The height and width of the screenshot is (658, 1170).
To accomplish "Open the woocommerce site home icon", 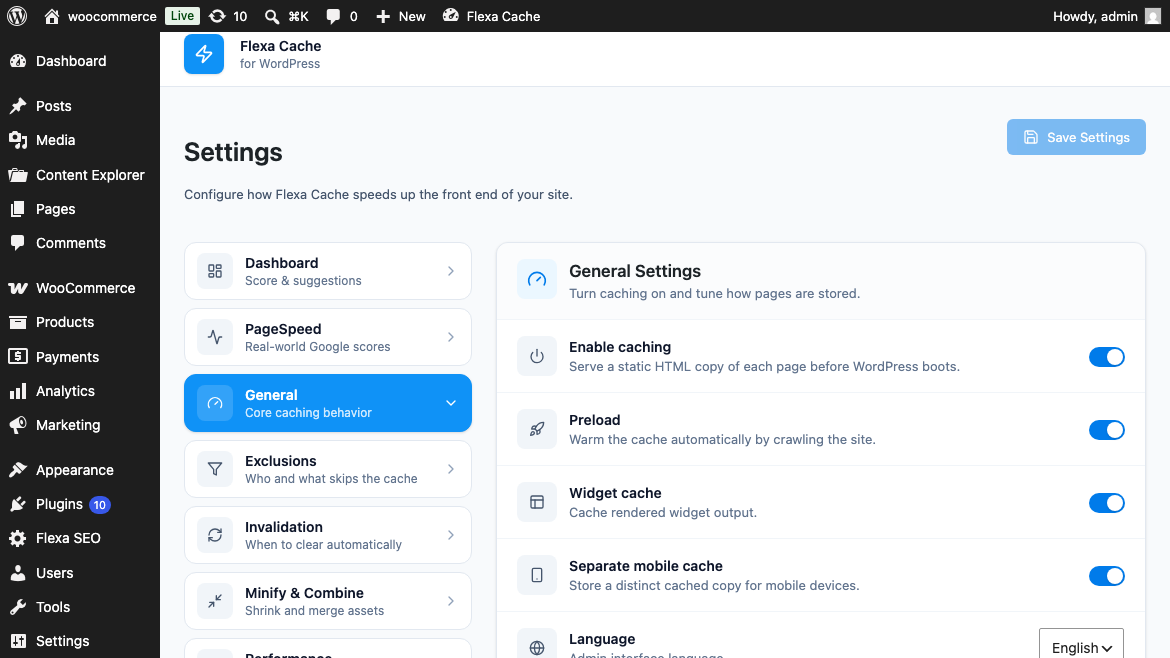I will click(x=51, y=16).
